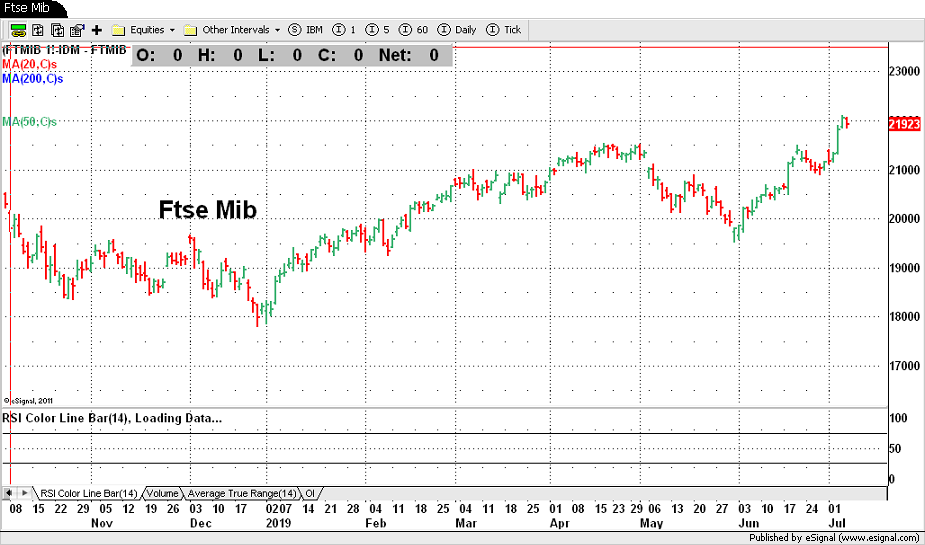Click the 20000 price scale label
The width and height of the screenshot is (925, 545).
(904, 219)
